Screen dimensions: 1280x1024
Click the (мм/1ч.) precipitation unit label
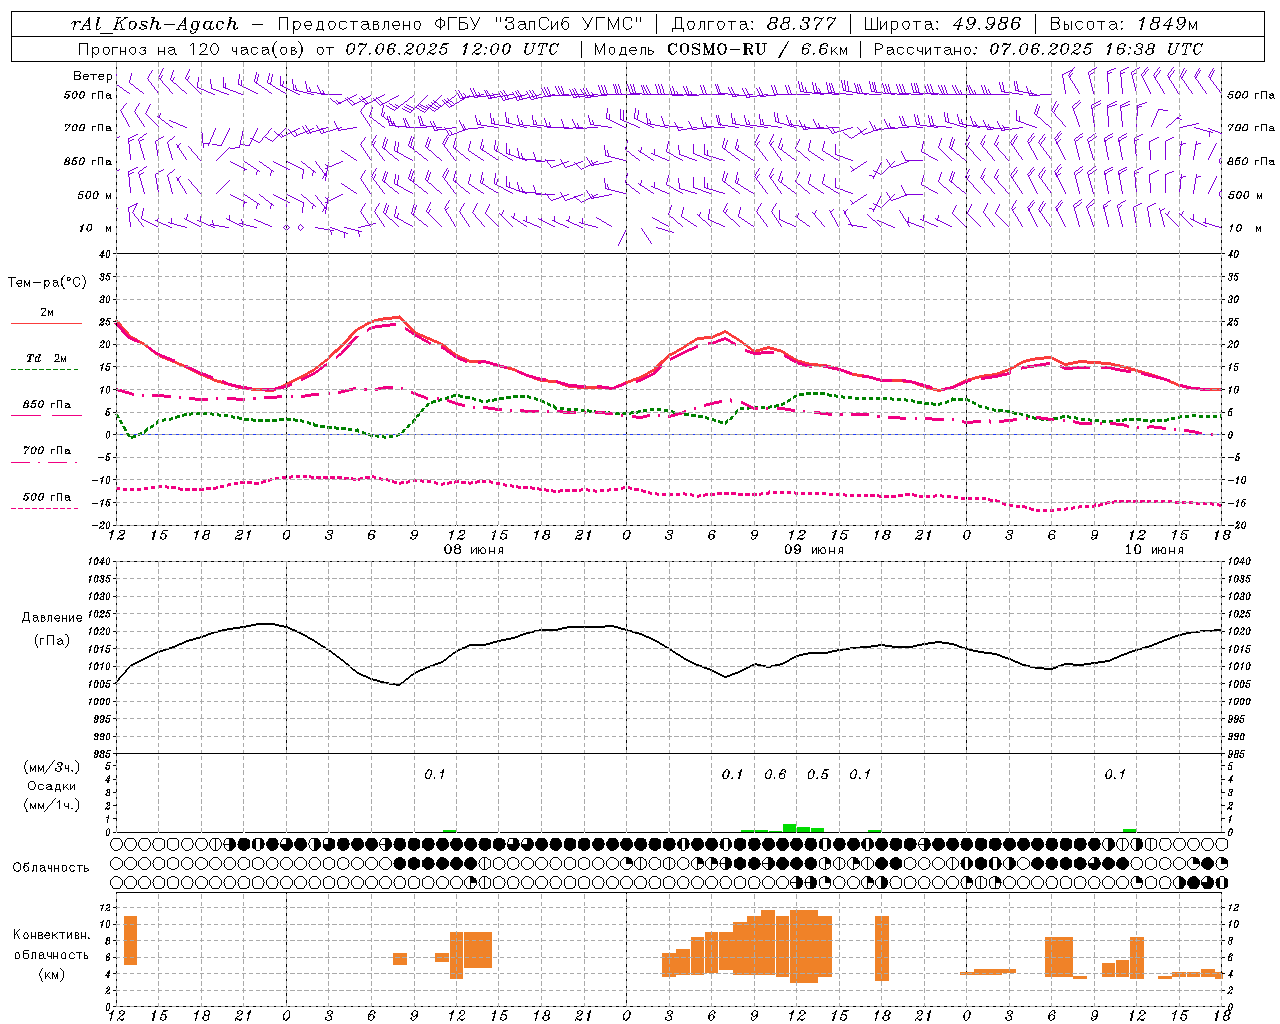[52, 805]
